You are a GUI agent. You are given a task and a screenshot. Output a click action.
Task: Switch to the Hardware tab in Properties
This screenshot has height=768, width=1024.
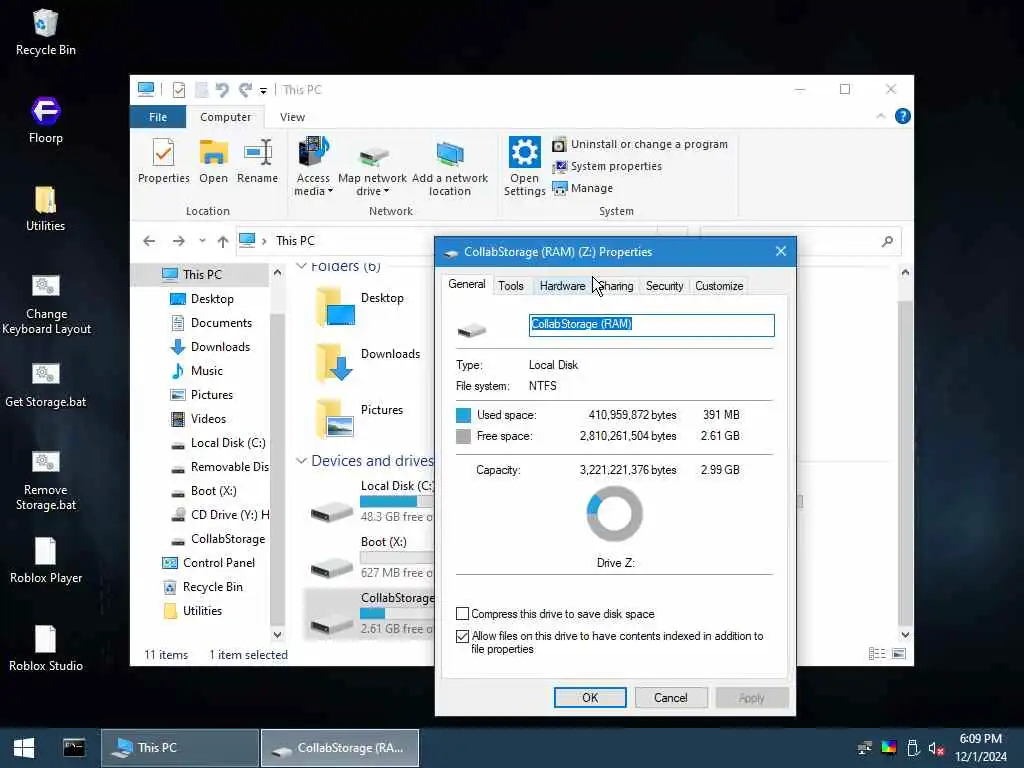click(x=562, y=286)
